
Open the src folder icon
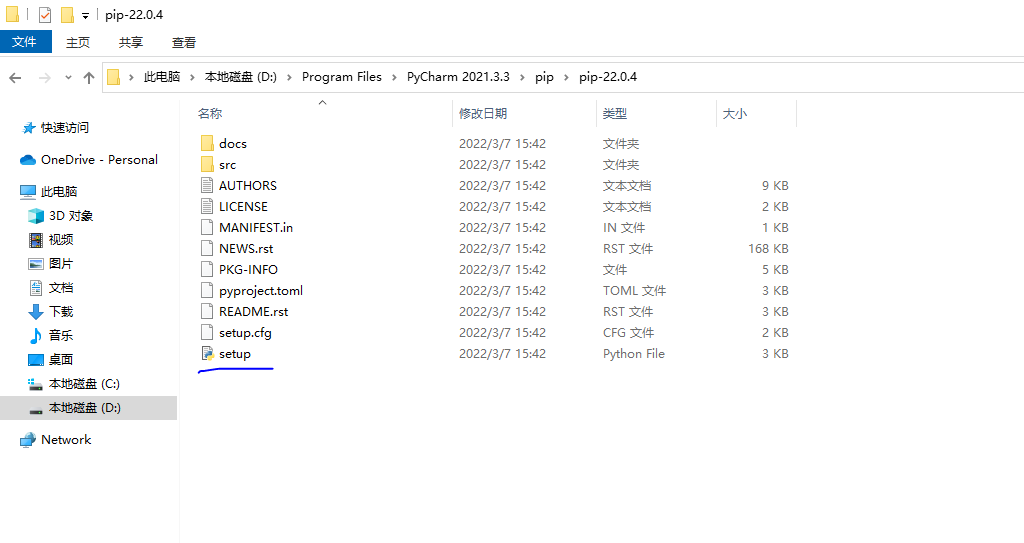(x=207, y=164)
